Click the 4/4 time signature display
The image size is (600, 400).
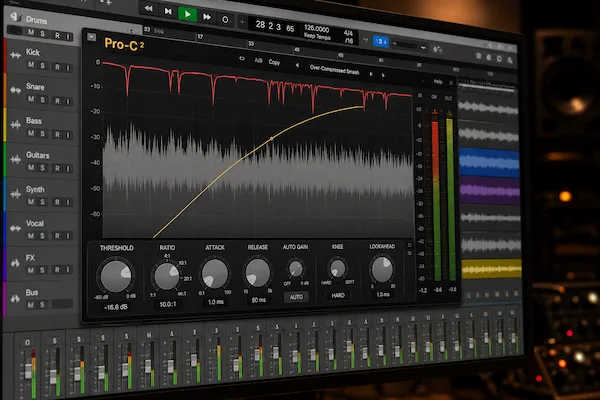pyautogui.click(x=348, y=33)
